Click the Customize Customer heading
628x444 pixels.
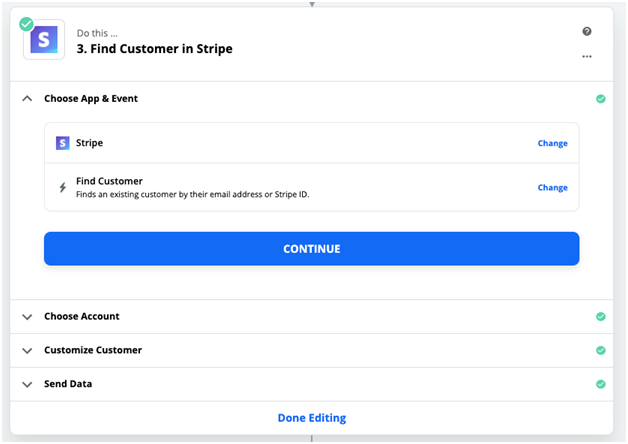pyautogui.click(x=93, y=350)
